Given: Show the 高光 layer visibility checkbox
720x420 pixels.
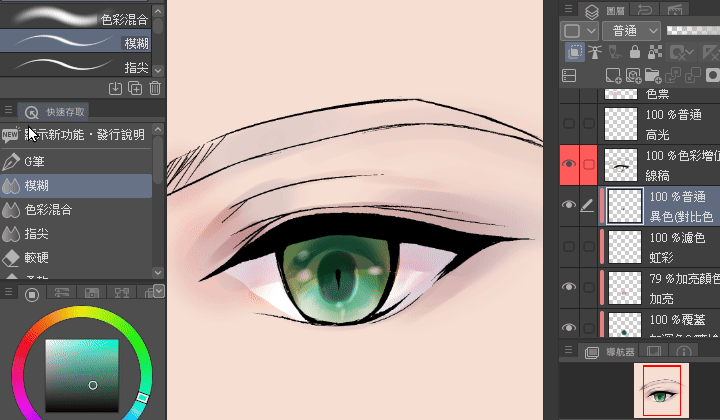Looking at the screenshot, I should (x=569, y=123).
